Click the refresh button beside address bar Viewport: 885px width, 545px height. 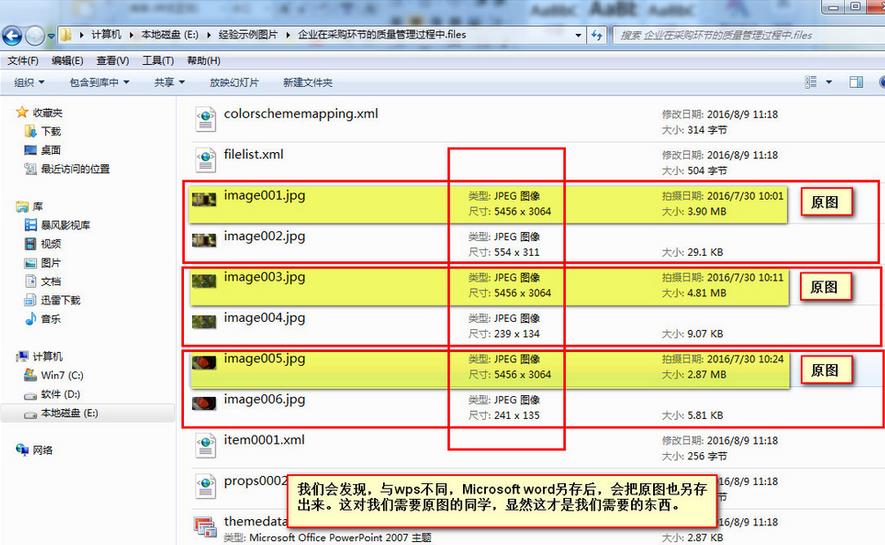tap(597, 36)
